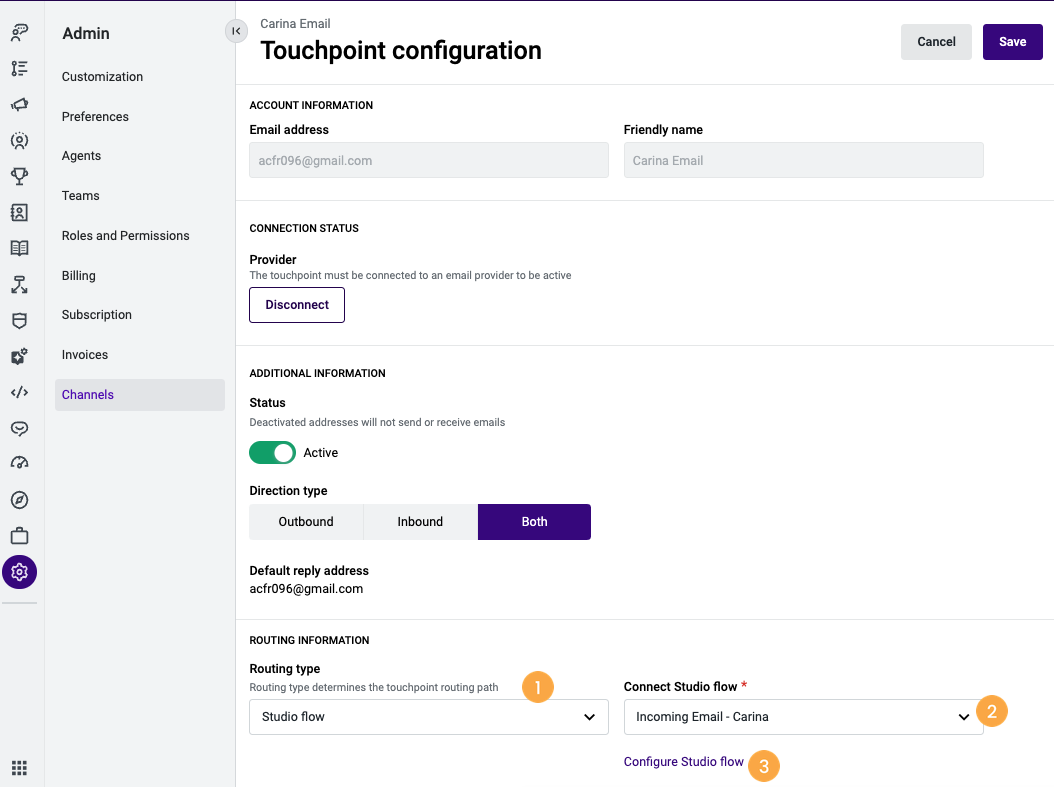Open the agent presence person-circle icon
The height and width of the screenshot is (787, 1054).
(x=19, y=140)
